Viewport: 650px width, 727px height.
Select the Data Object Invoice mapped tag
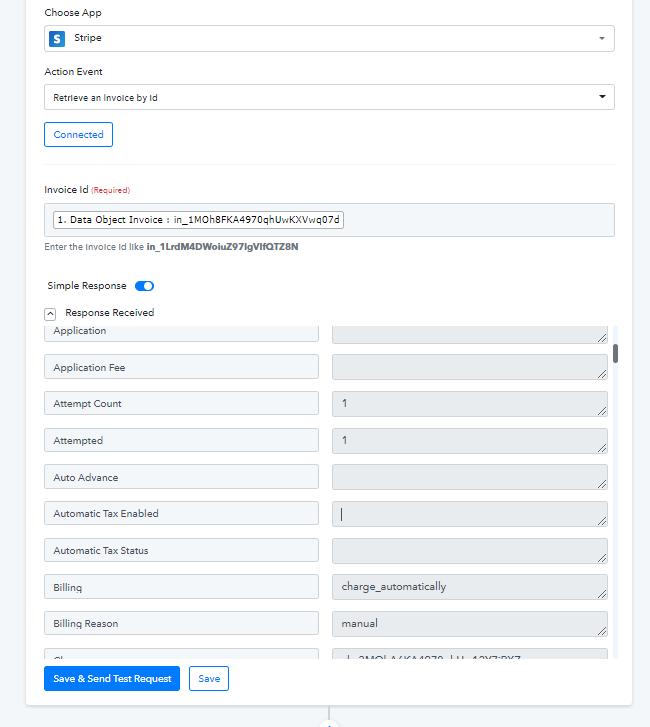(198, 220)
